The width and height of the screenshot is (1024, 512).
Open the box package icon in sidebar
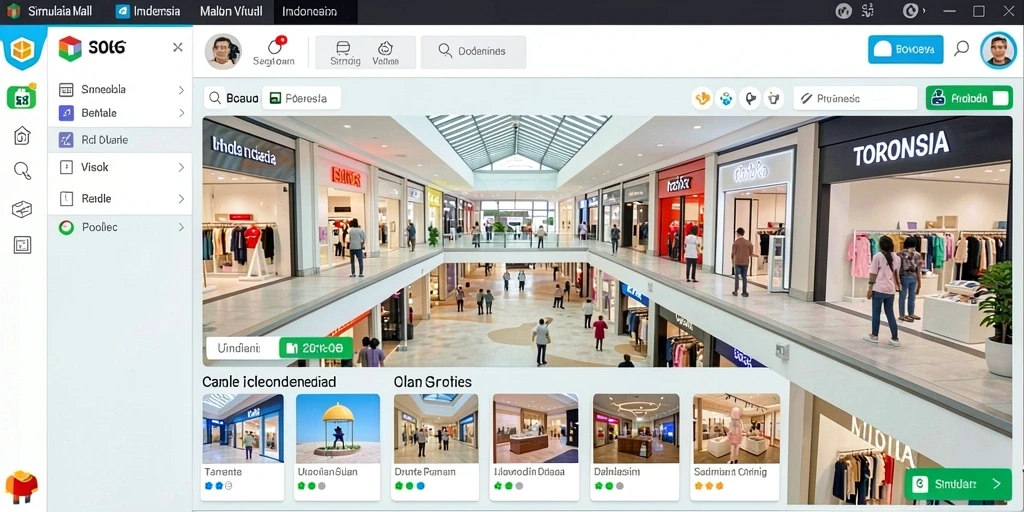tap(22, 210)
